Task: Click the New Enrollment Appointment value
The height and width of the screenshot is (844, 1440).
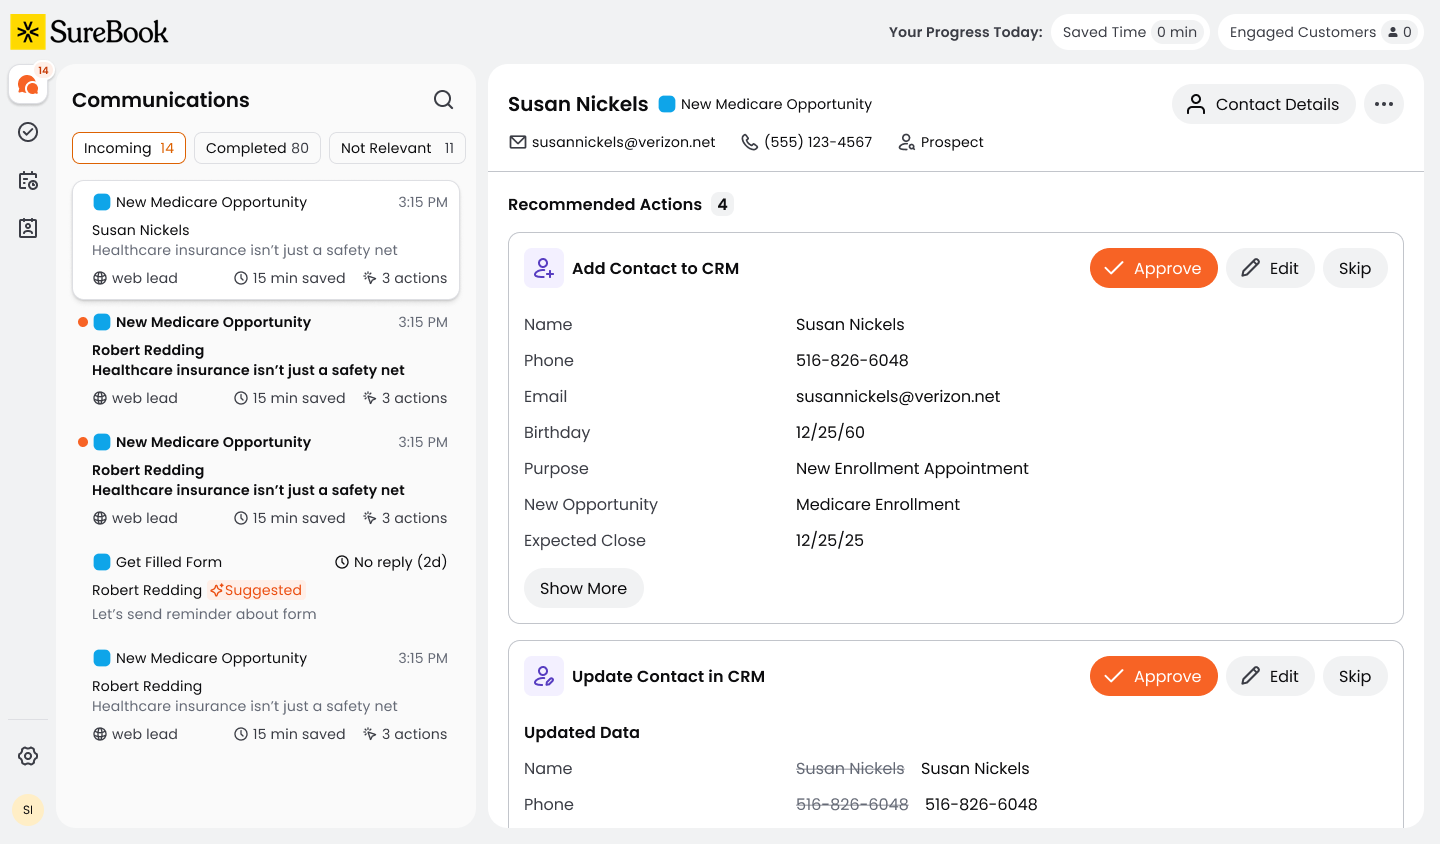Action: point(912,468)
